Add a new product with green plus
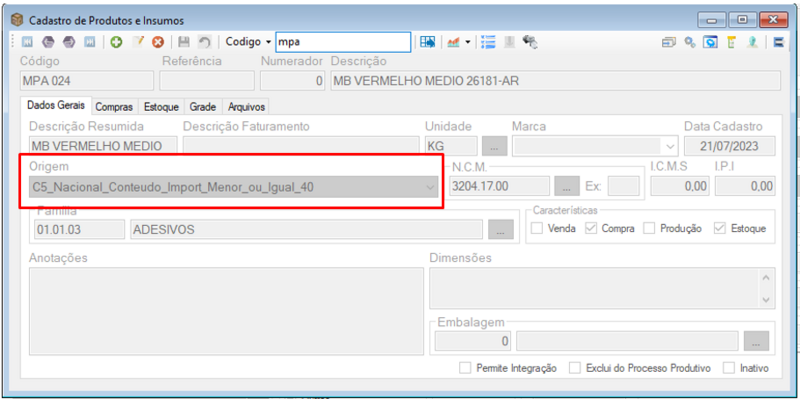This screenshot has height=399, width=800. [x=116, y=42]
